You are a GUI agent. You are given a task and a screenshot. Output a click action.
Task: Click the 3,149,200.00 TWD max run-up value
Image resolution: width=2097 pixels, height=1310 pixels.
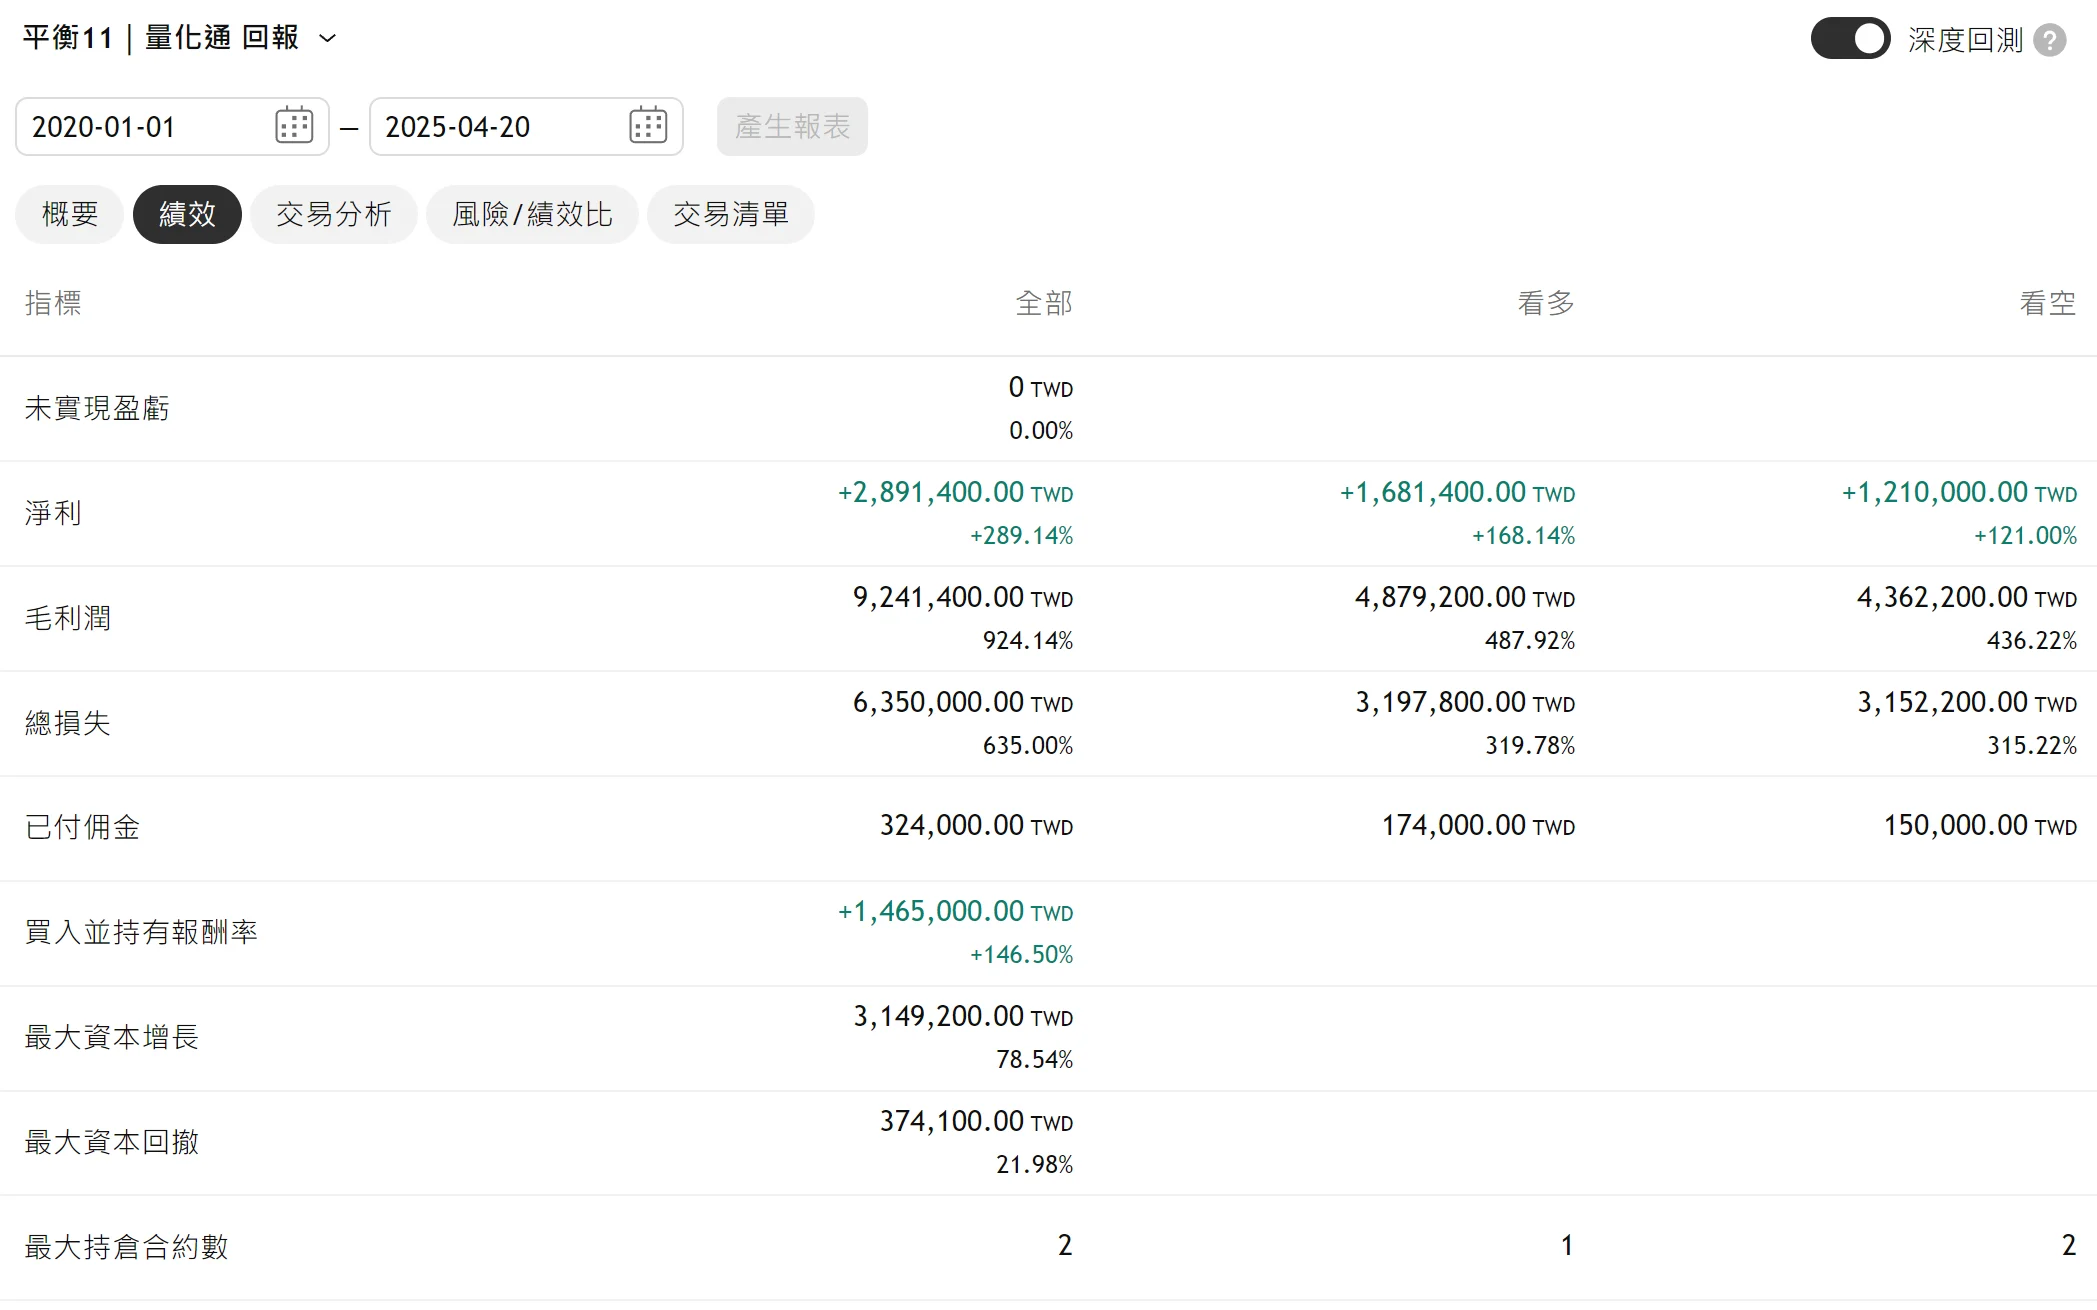tap(963, 1016)
